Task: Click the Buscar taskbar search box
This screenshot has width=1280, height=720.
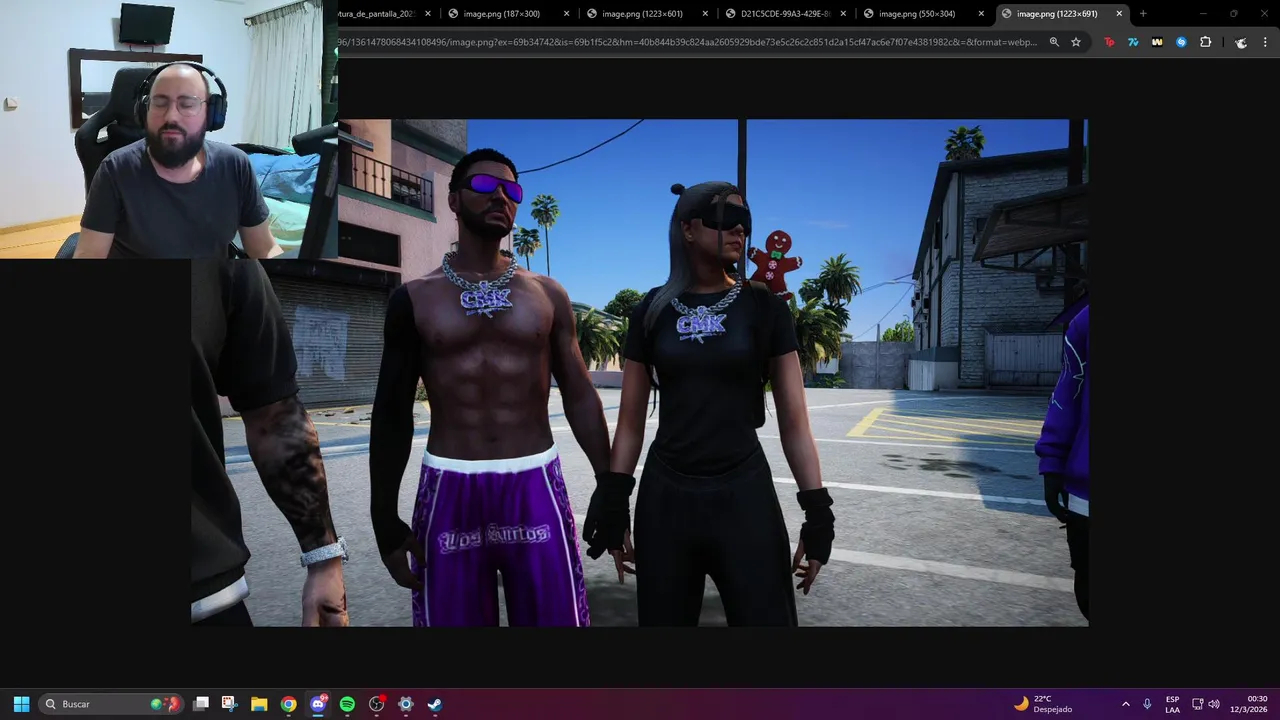Action: coord(111,704)
